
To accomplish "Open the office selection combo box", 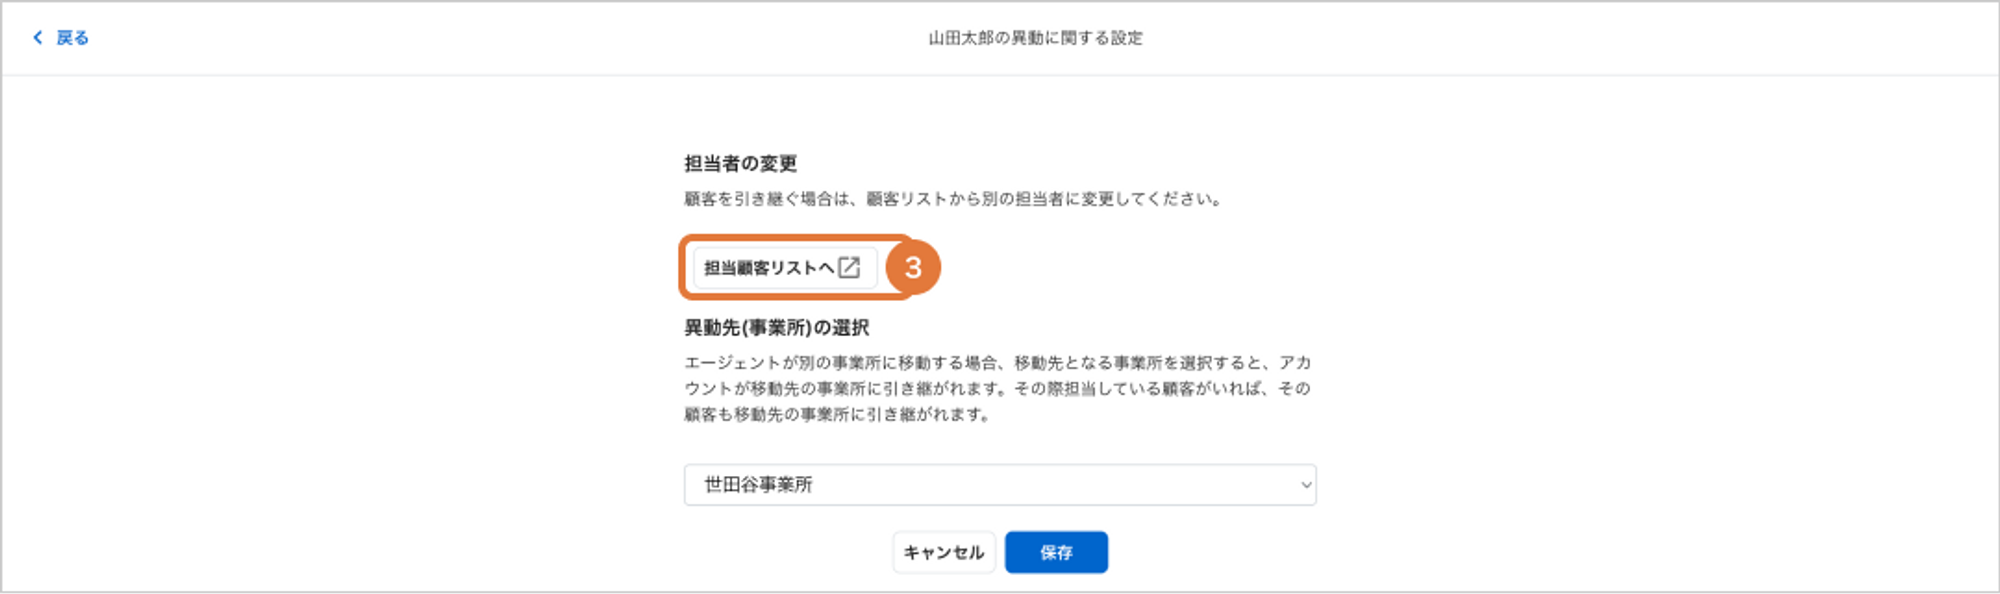I will pyautogui.click(x=1000, y=485).
